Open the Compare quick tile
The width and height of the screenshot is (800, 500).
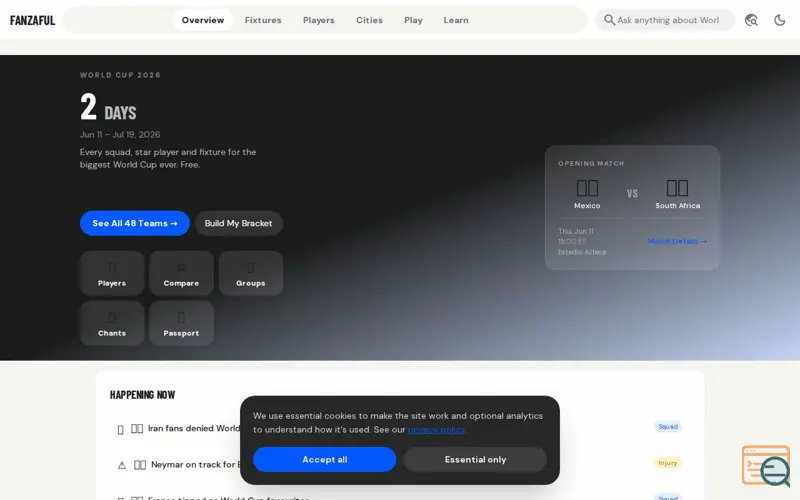[x=181, y=273]
